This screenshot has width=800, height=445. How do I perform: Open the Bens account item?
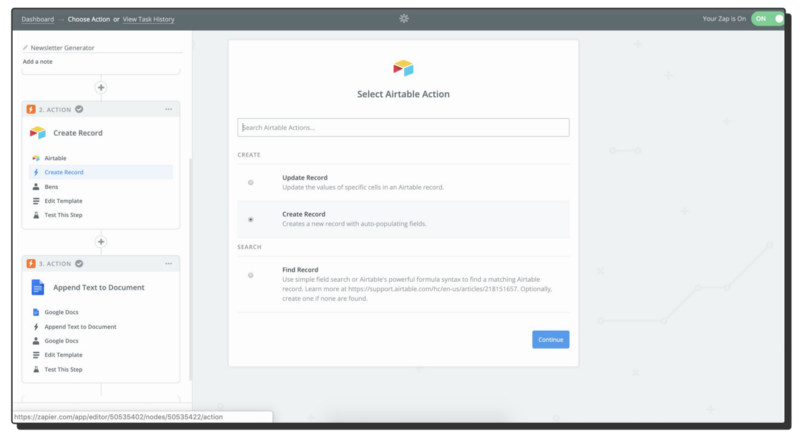[x=51, y=187]
